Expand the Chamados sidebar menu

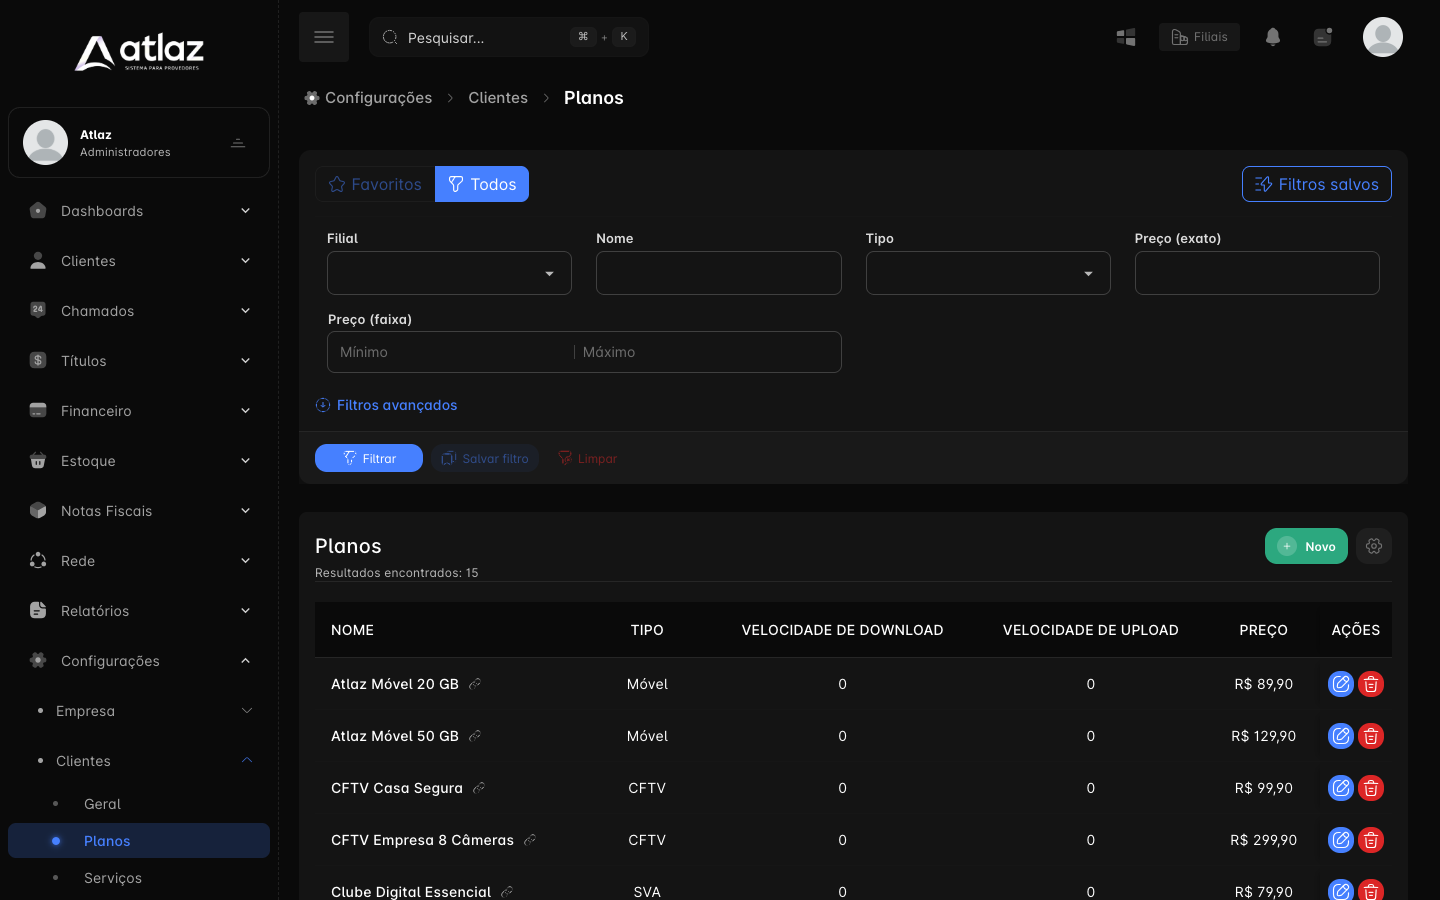pos(139,311)
